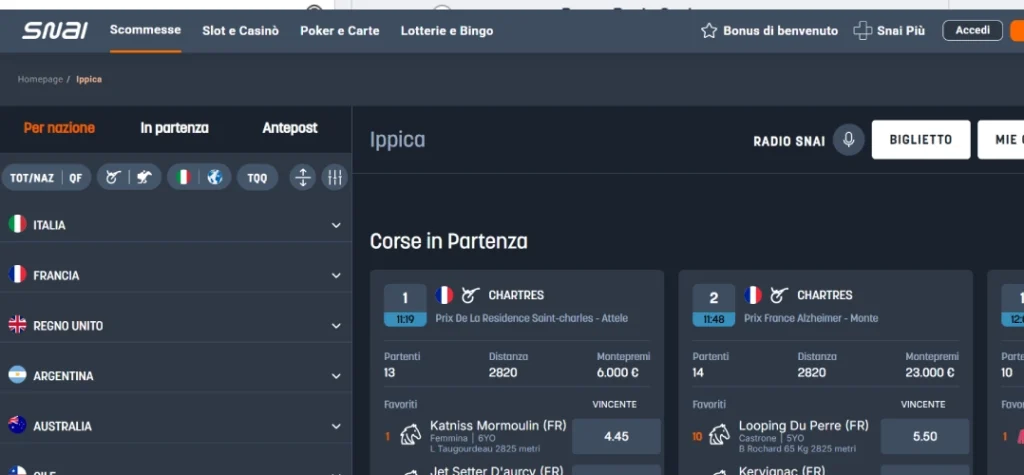Click horse icon beside Katniss Mormoulin
The width and height of the screenshot is (1024, 475).
[410, 434]
